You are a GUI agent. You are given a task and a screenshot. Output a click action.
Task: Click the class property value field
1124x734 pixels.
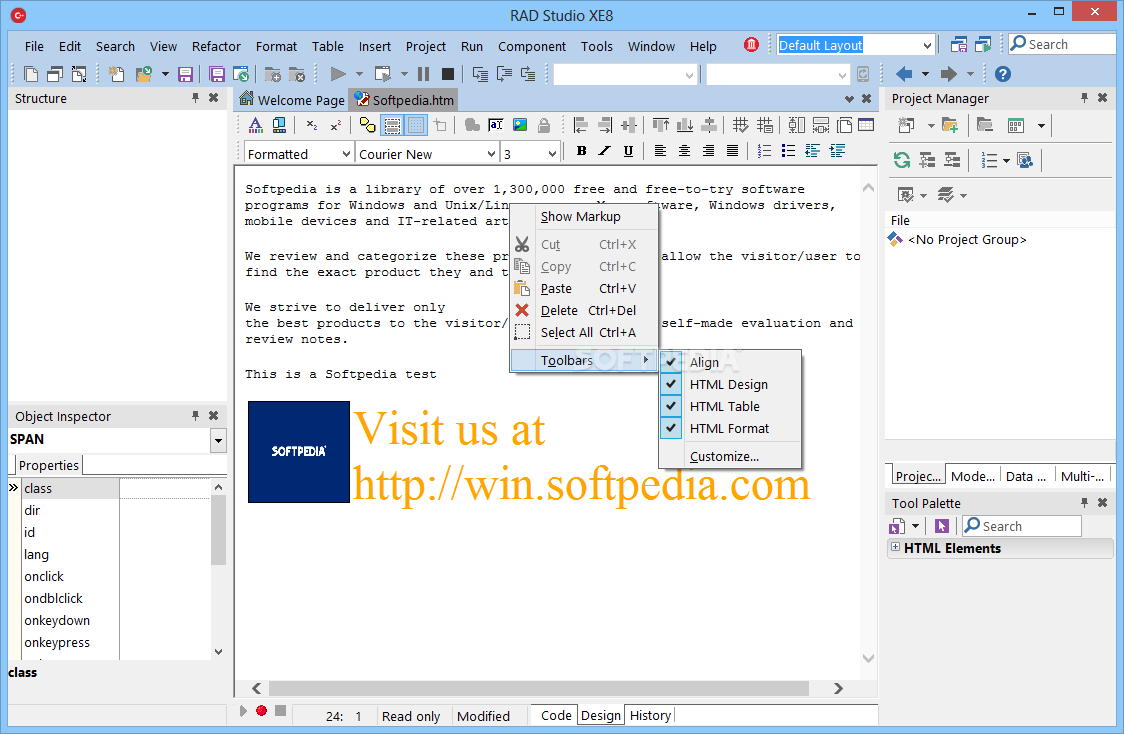[x=165, y=488]
